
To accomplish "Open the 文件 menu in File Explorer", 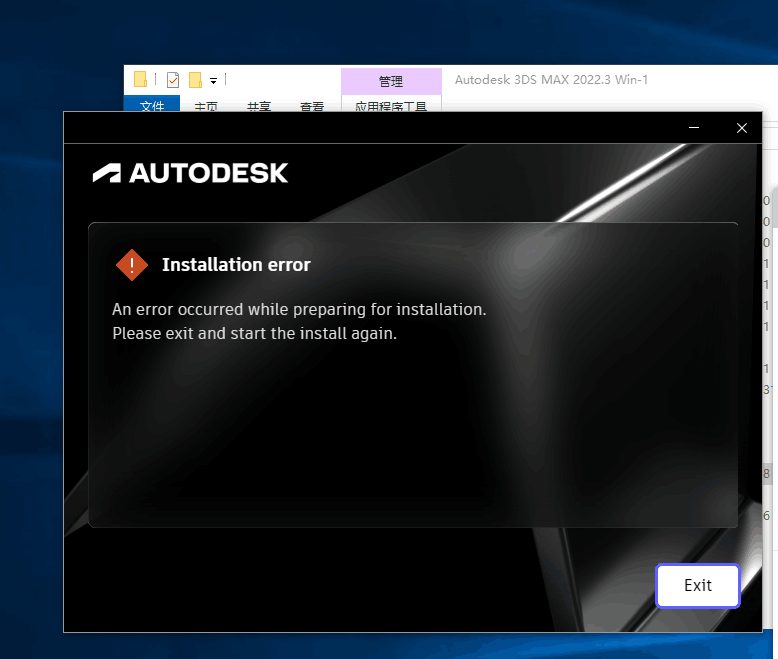I will tap(152, 105).
